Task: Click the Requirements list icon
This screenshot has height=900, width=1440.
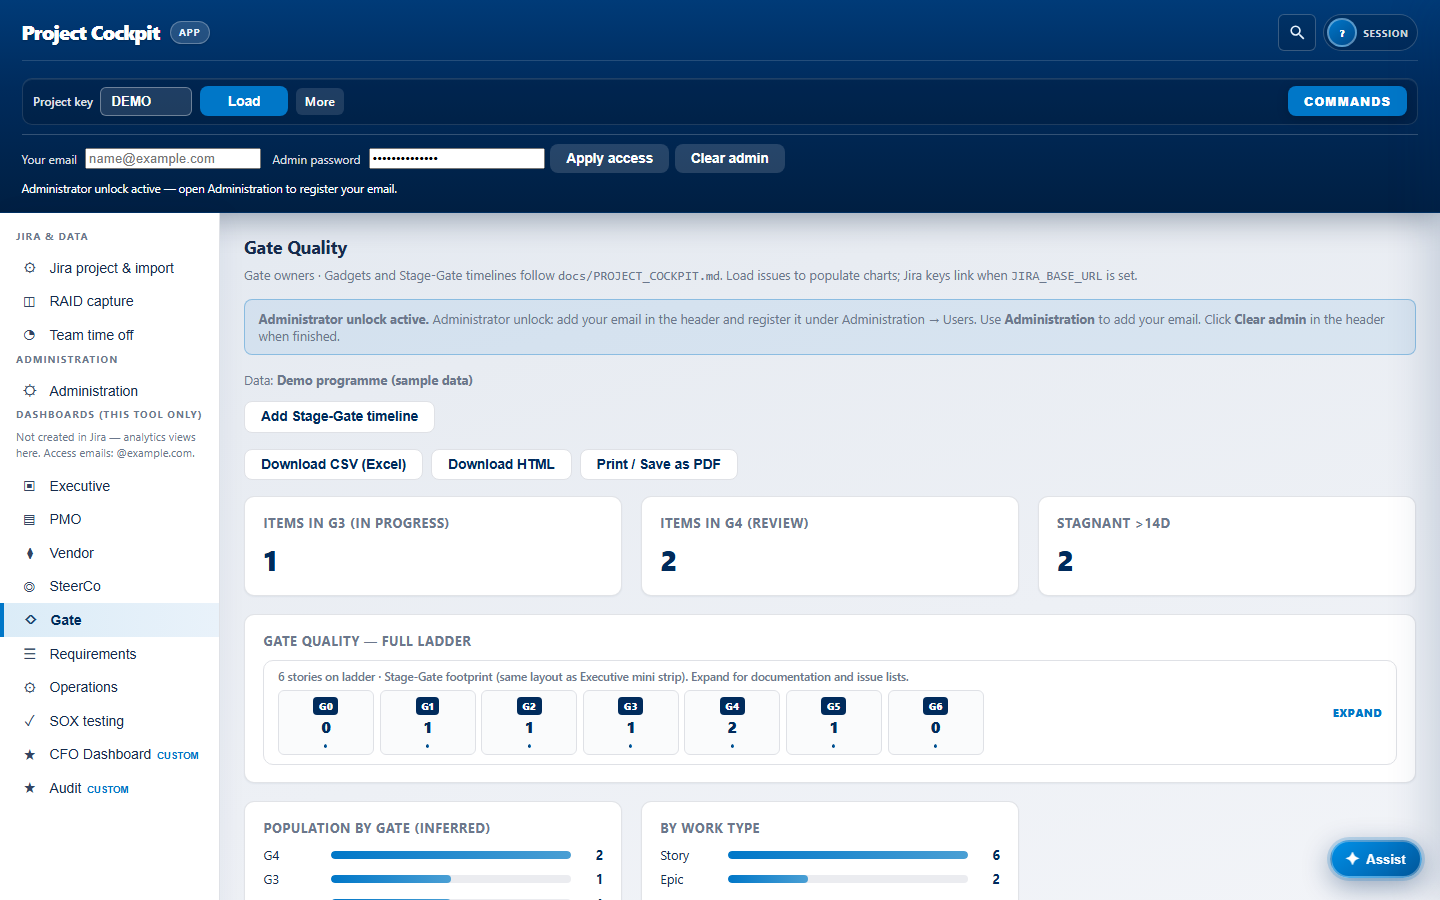Action: pyautogui.click(x=30, y=654)
